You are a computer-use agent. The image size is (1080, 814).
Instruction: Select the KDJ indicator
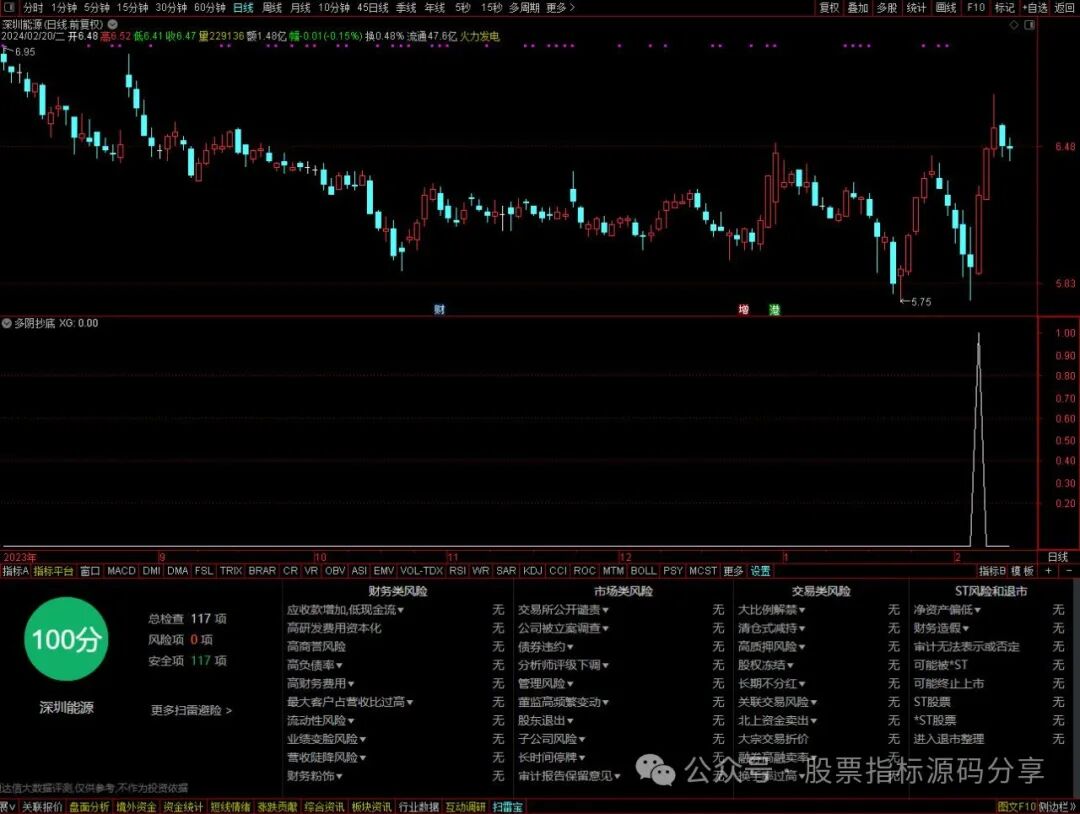(x=532, y=571)
